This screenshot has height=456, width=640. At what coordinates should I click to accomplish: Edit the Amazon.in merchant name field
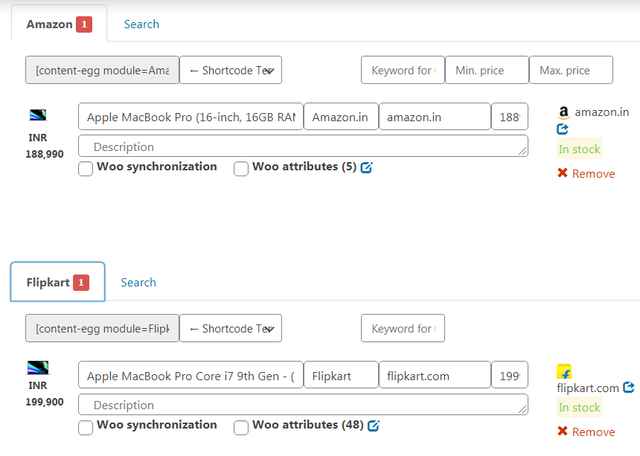pyautogui.click(x=341, y=117)
